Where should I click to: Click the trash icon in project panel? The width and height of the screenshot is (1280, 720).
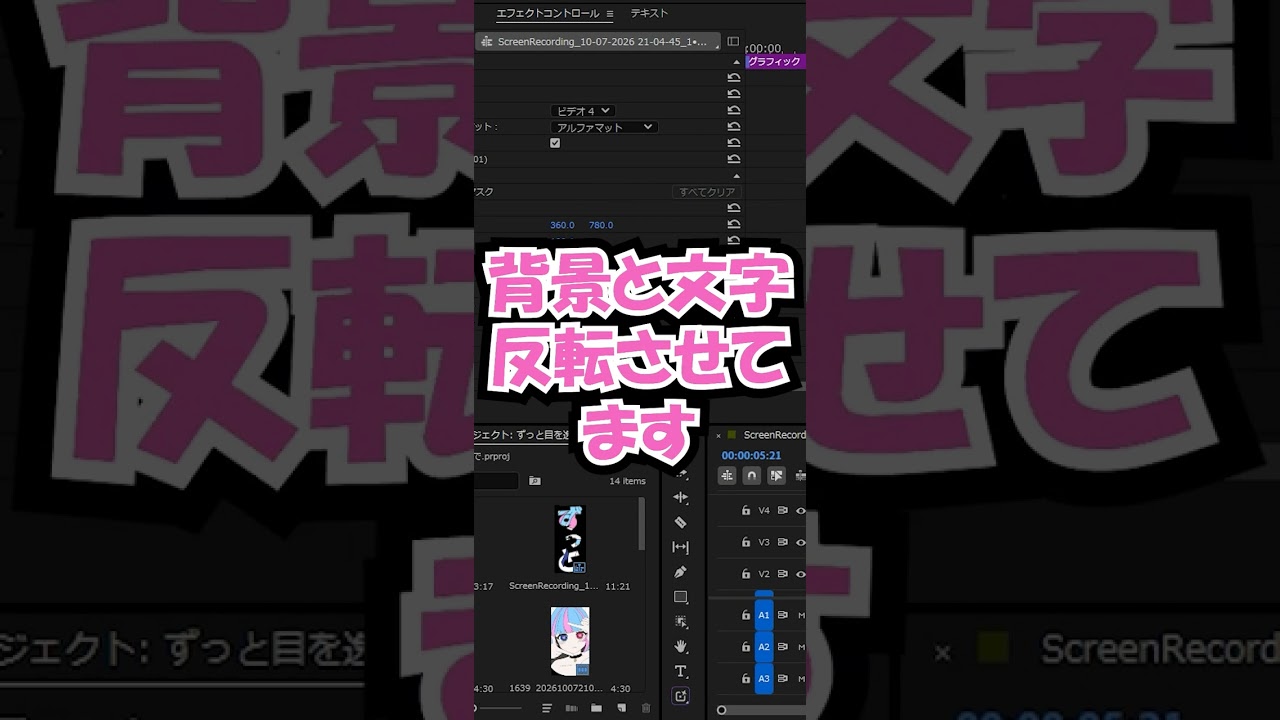[645, 708]
